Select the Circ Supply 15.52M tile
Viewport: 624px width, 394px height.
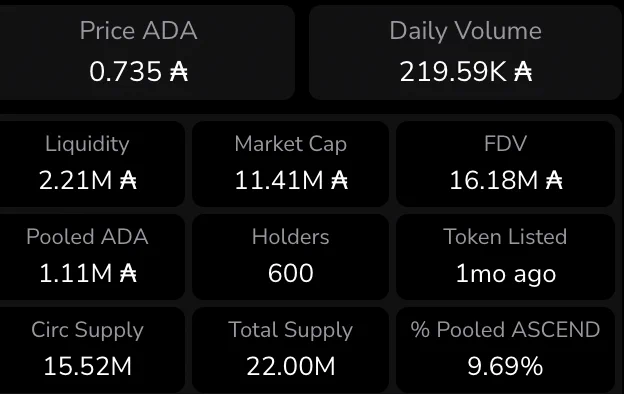tap(92, 350)
